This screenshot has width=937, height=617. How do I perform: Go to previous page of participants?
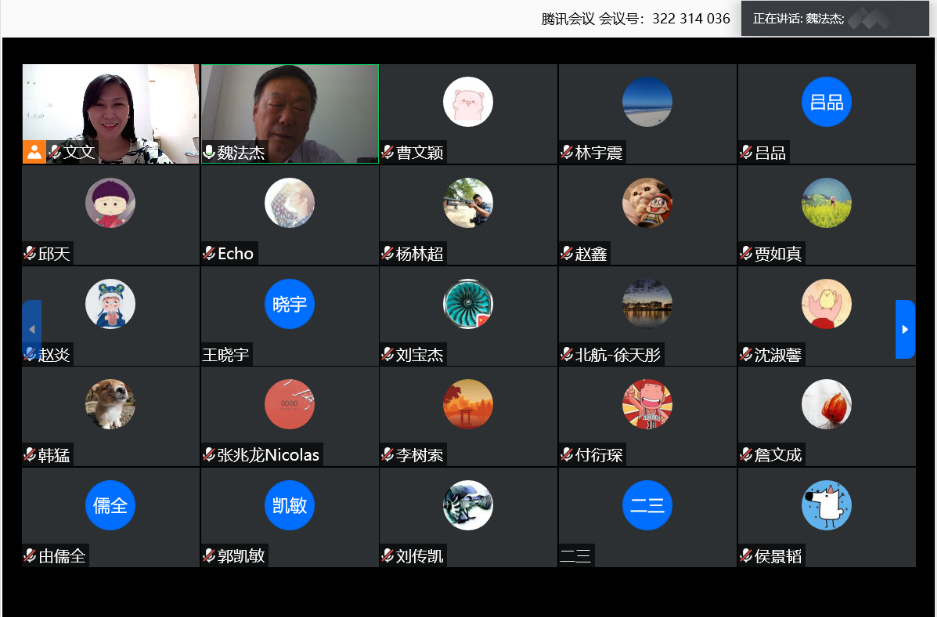32,329
